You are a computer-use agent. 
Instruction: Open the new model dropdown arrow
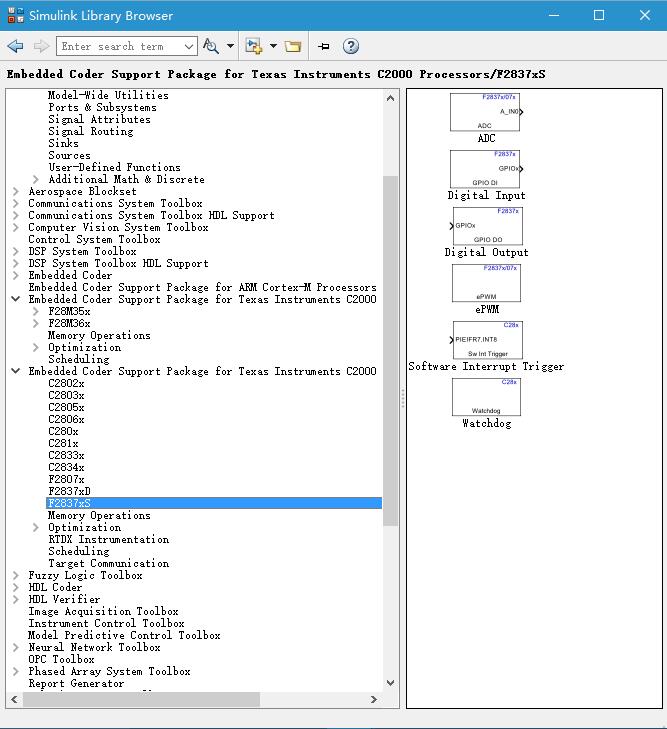273,46
